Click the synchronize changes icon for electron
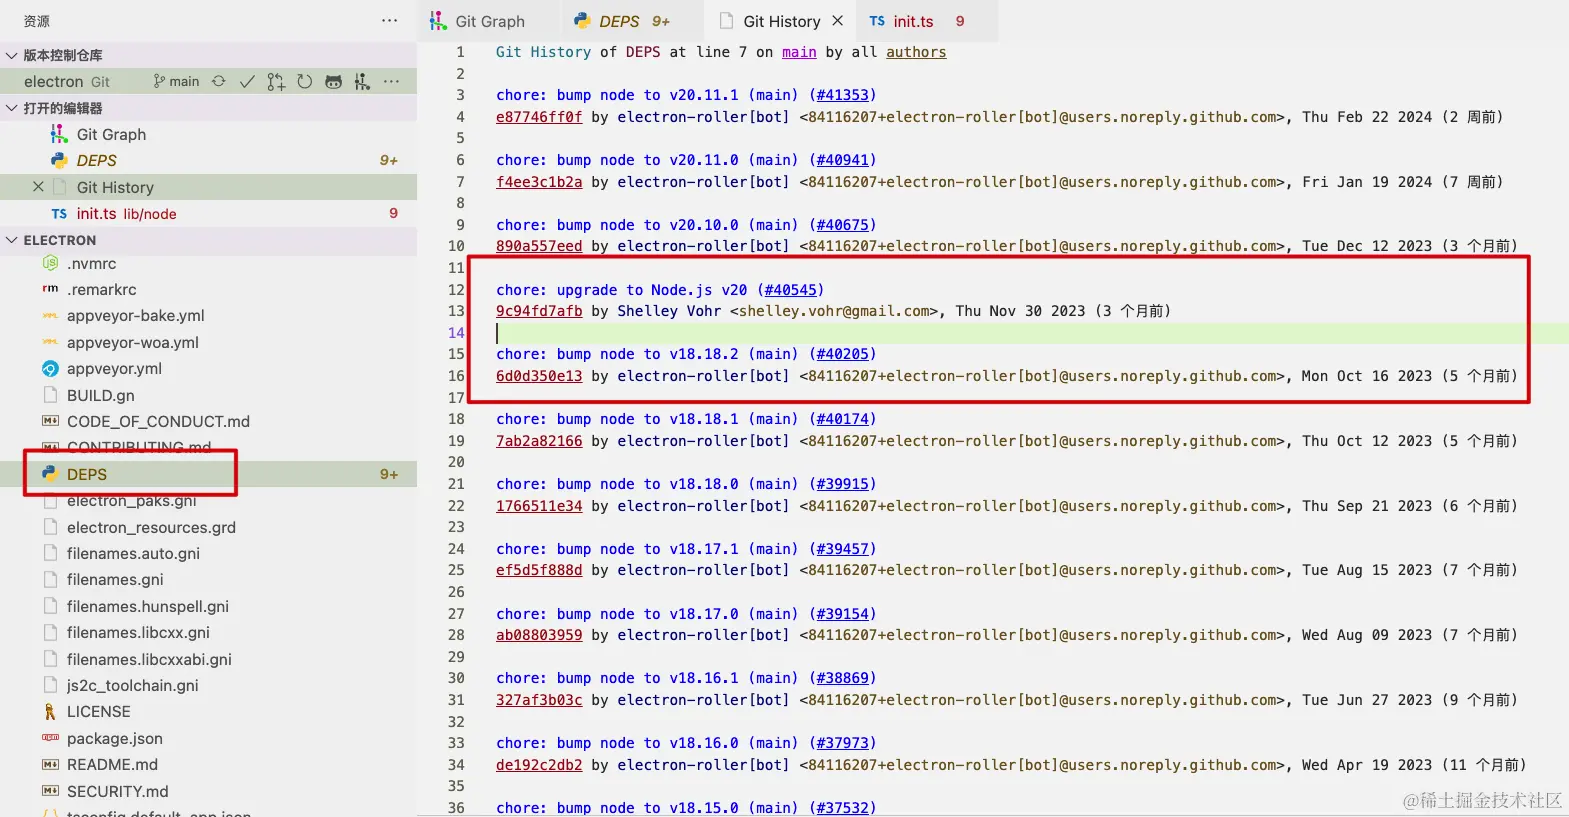The height and width of the screenshot is (817, 1569). coord(218,81)
